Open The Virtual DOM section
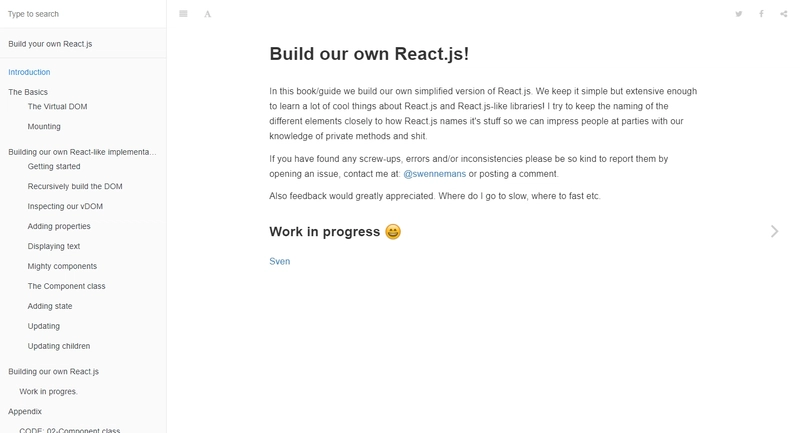Viewport: 800px width, 433px height. (57, 106)
